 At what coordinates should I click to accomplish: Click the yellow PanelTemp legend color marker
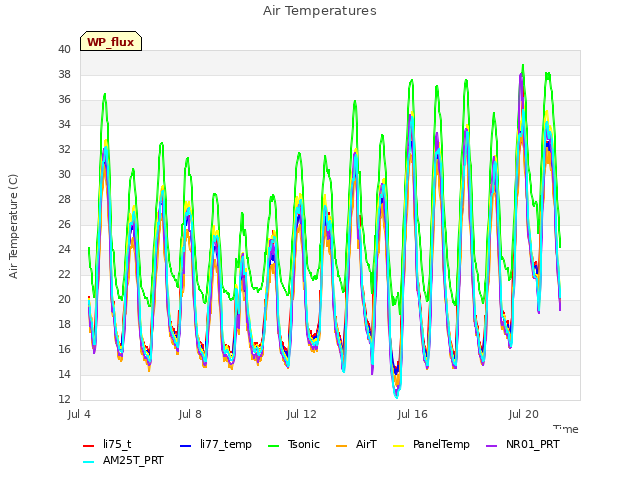click(x=398, y=445)
